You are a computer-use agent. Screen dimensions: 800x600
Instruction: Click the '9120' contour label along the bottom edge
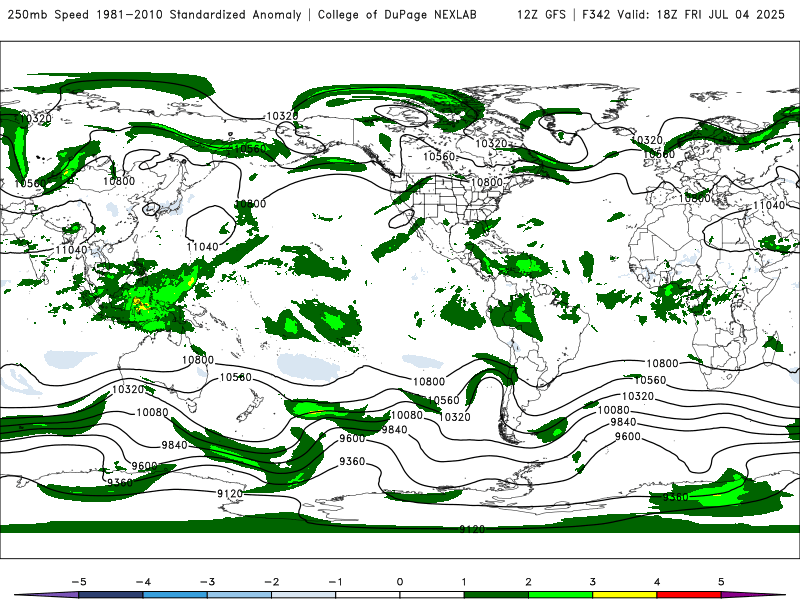point(472,529)
